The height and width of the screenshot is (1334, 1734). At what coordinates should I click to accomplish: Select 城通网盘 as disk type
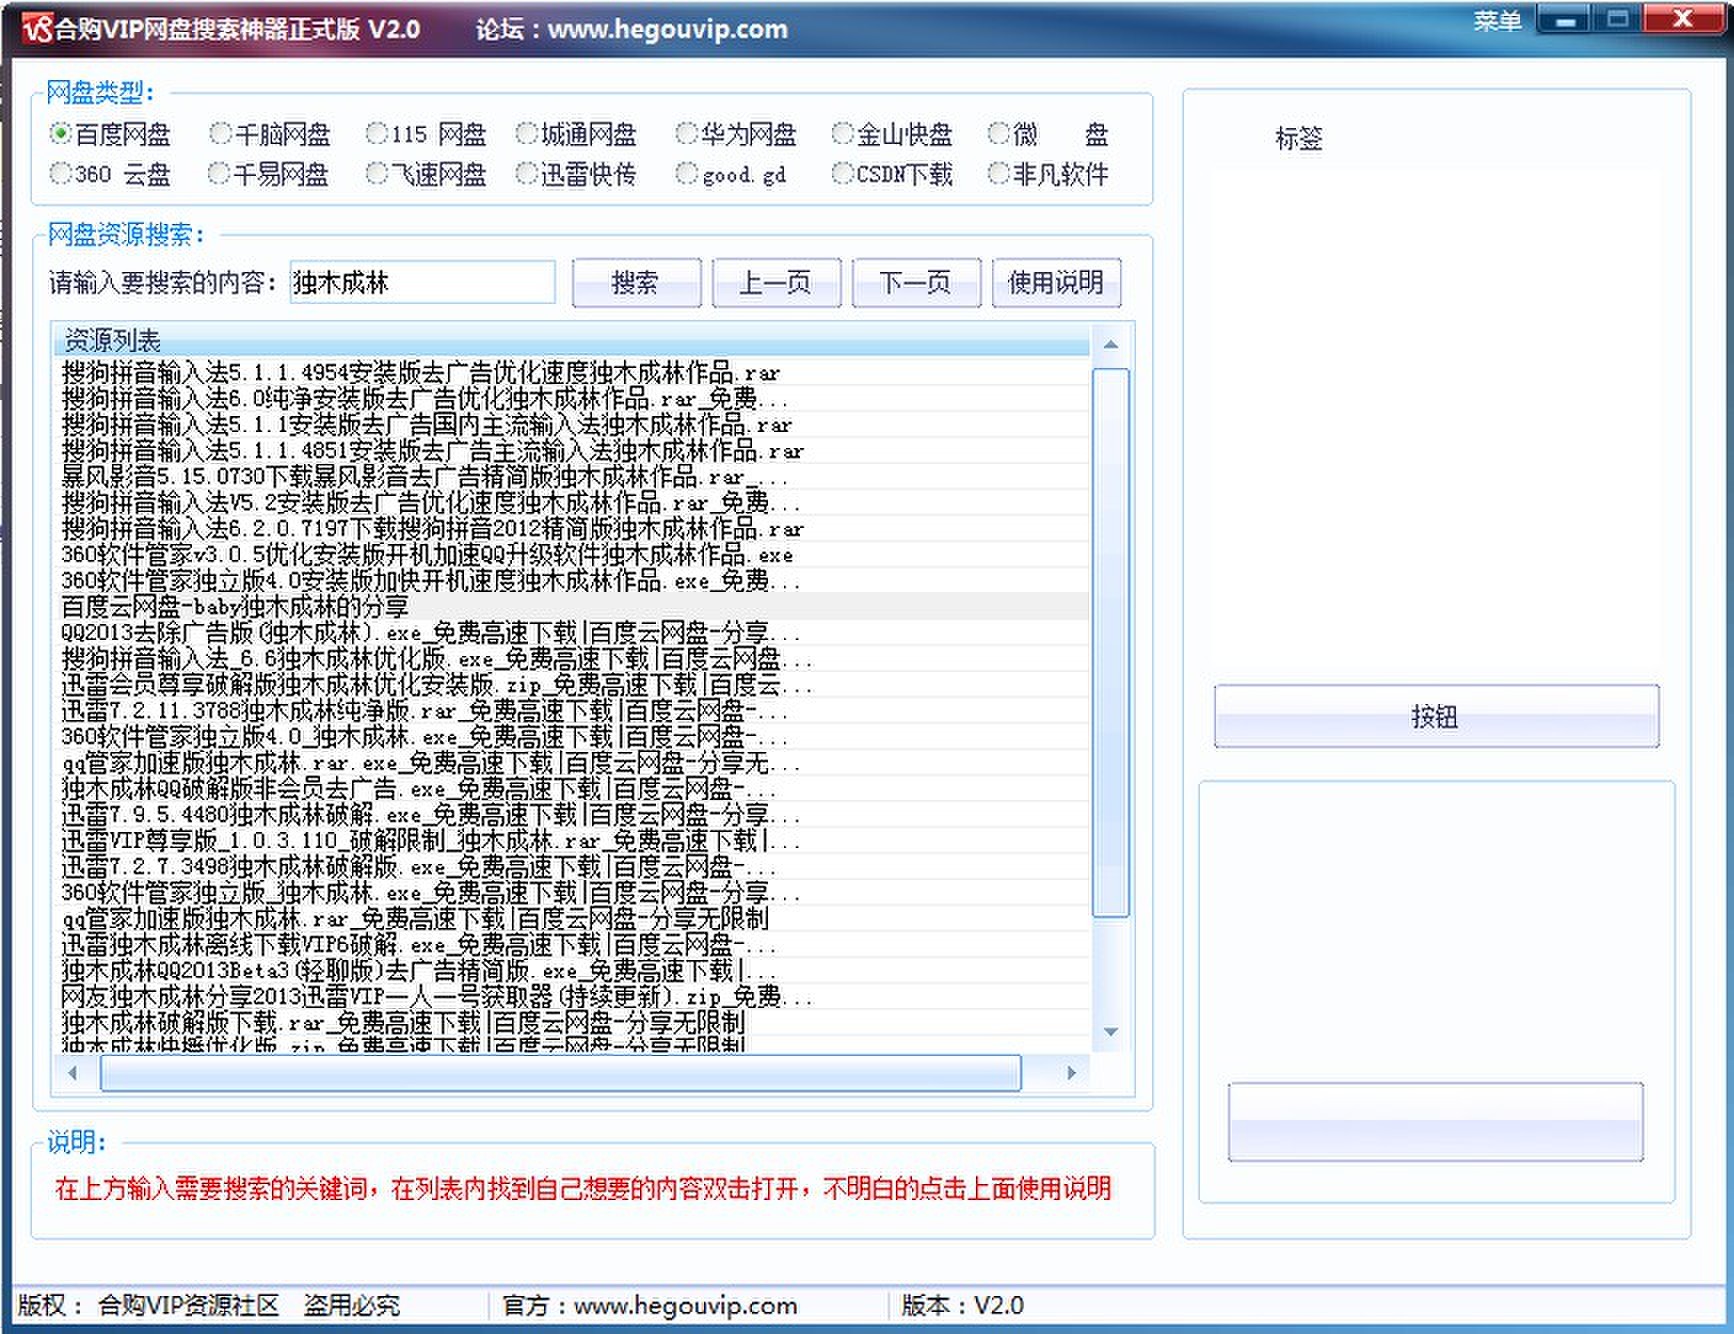(x=576, y=133)
